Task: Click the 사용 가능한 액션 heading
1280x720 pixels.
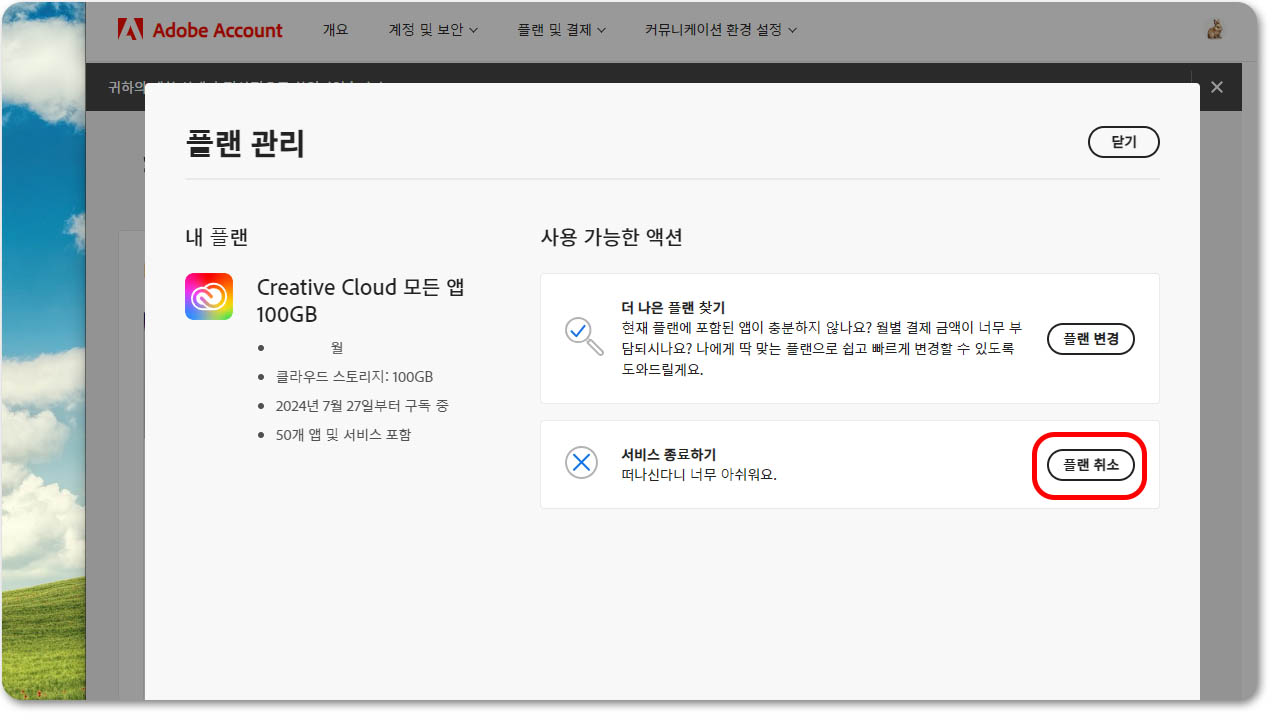Action: tap(611, 237)
